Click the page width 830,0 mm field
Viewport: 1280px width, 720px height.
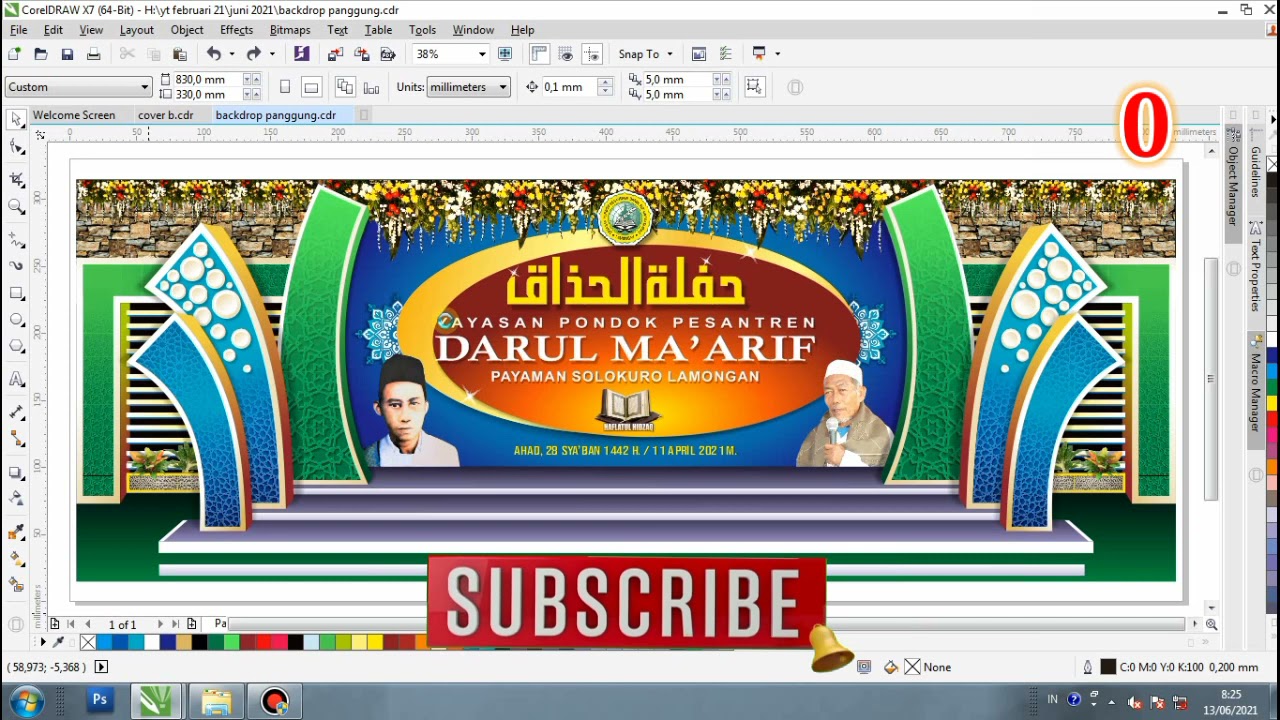pyautogui.click(x=206, y=79)
